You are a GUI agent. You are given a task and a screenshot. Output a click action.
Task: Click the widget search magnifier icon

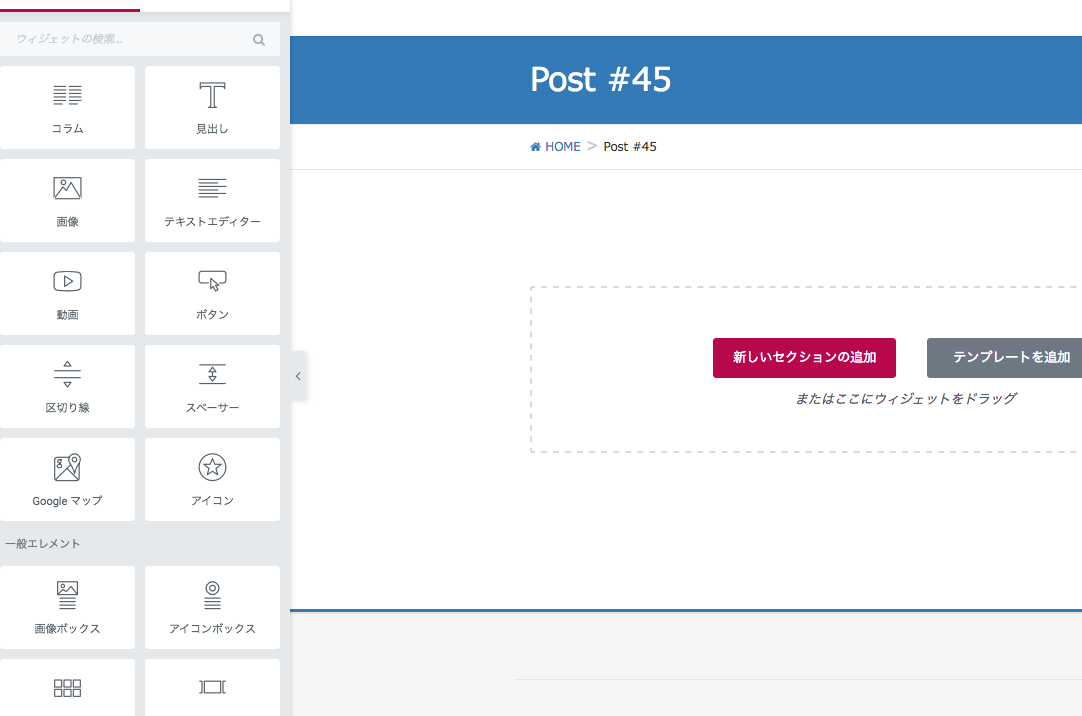click(x=259, y=40)
